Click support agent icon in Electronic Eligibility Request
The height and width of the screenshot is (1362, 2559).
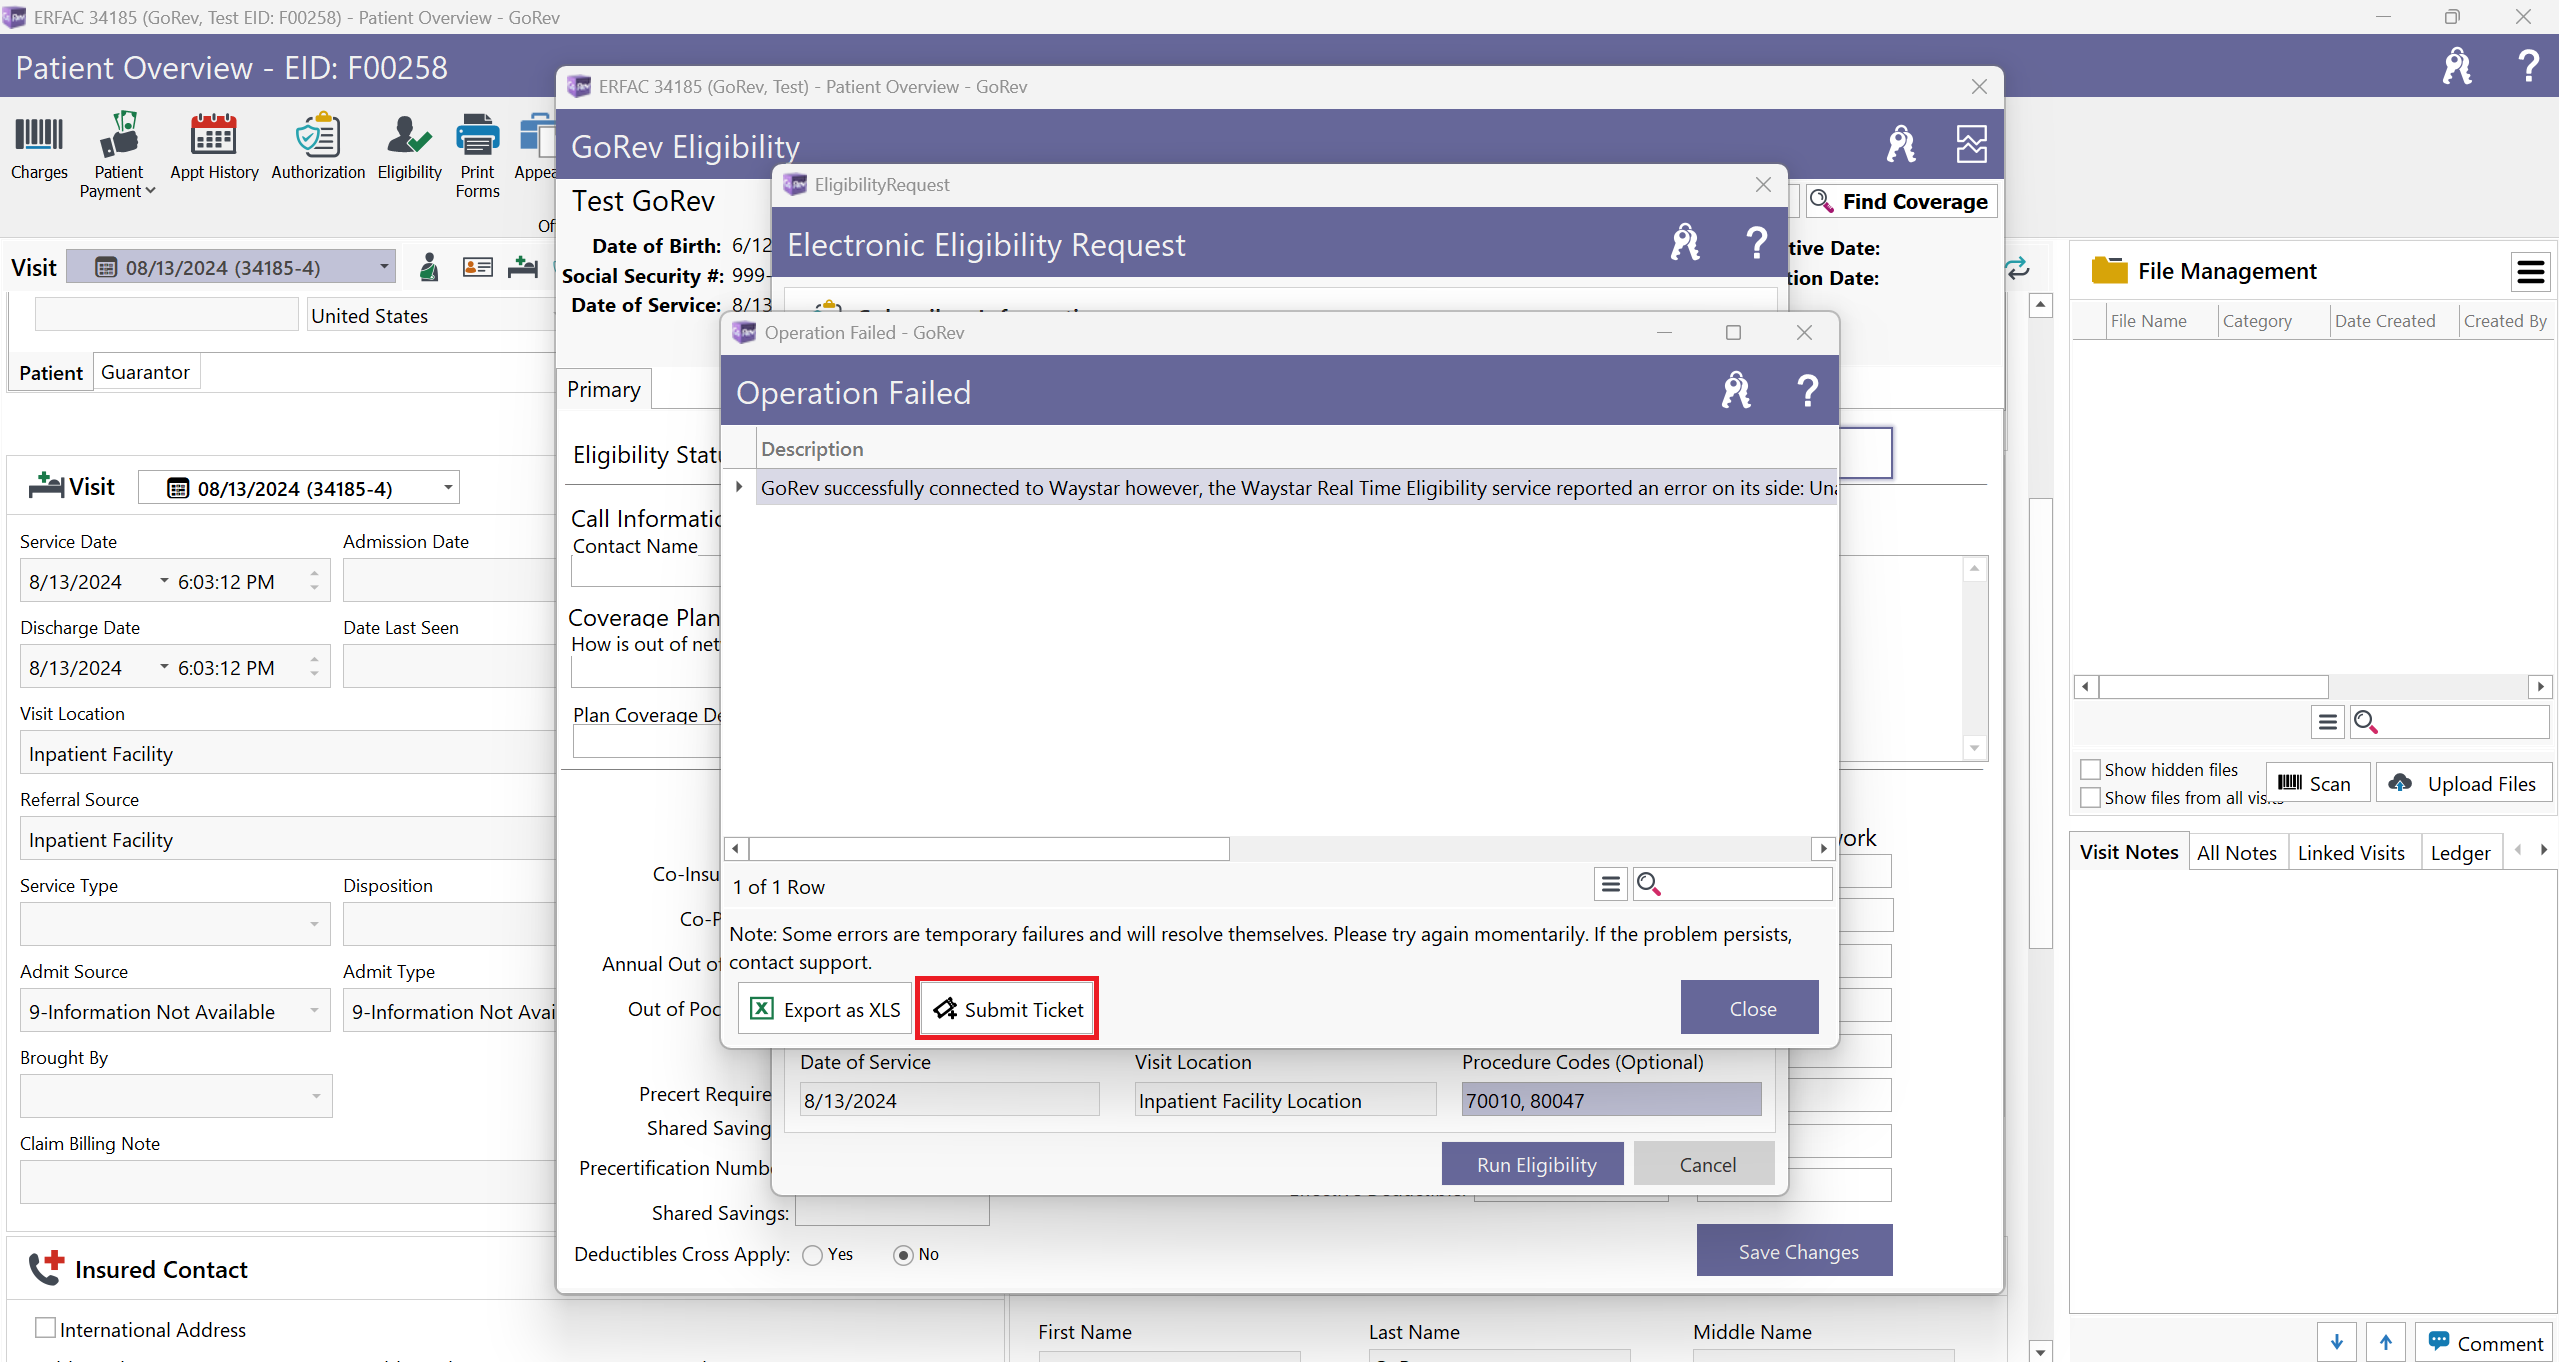point(1685,243)
